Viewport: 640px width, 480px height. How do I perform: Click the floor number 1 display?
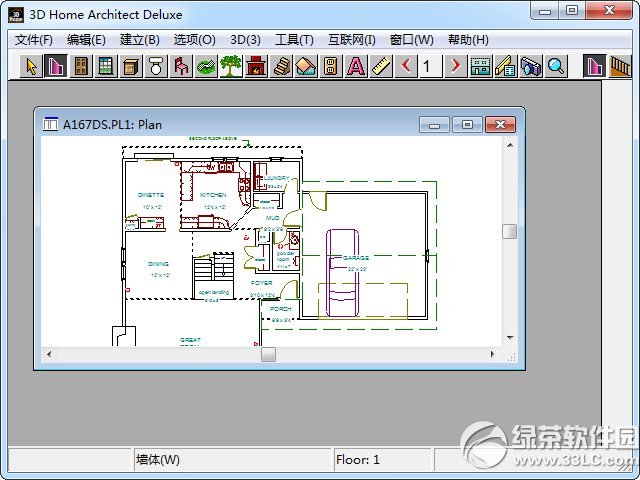tap(431, 66)
